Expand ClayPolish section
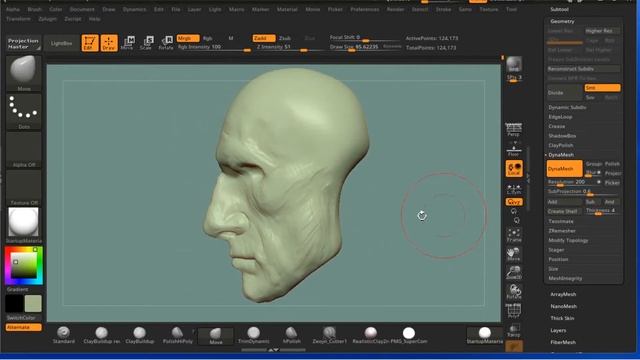Viewport: 640px width, 360px height. [x=561, y=145]
